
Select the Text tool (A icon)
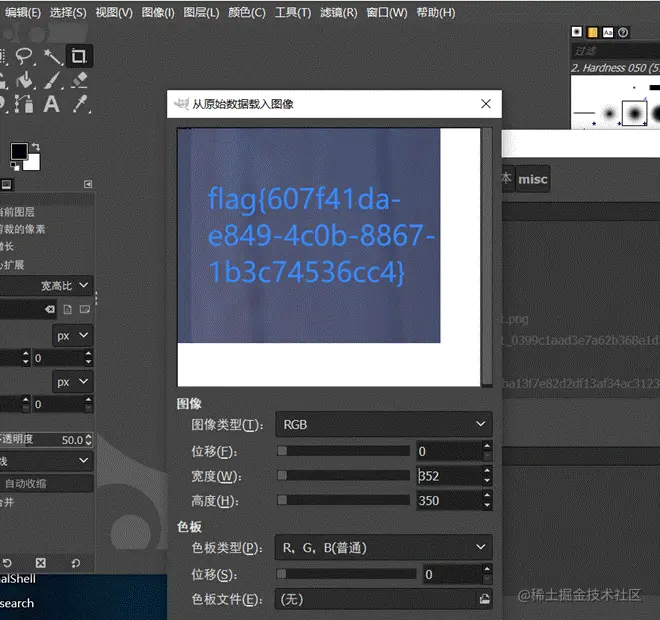tap(51, 104)
